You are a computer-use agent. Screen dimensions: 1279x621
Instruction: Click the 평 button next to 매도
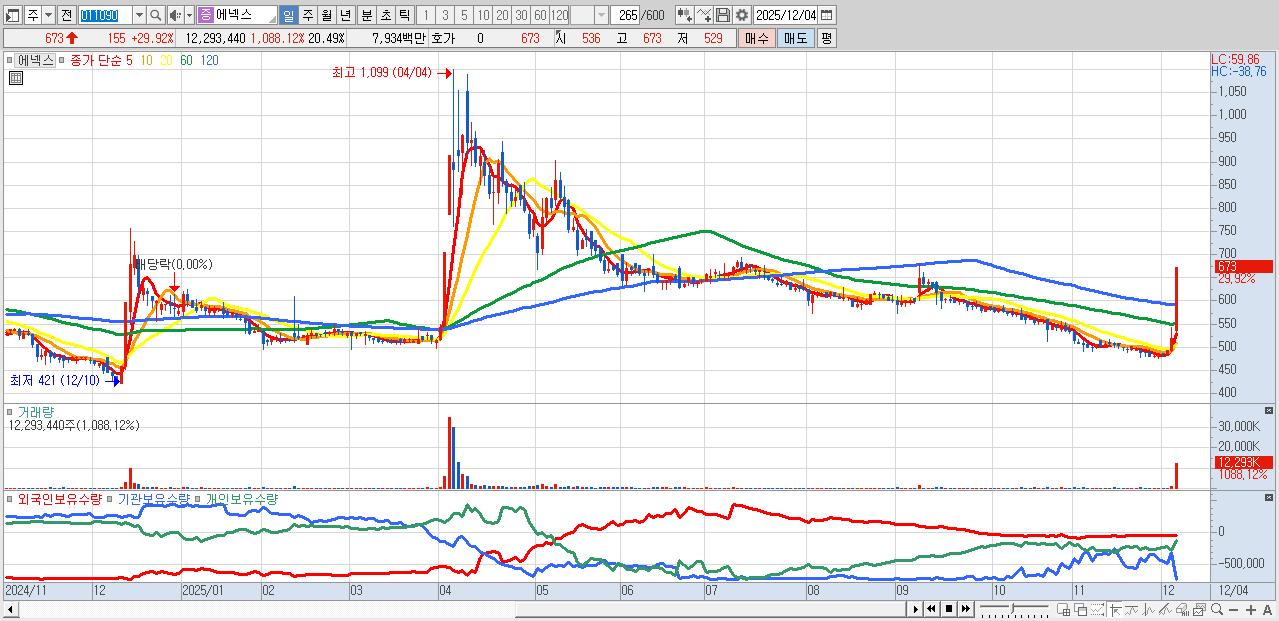pos(826,38)
